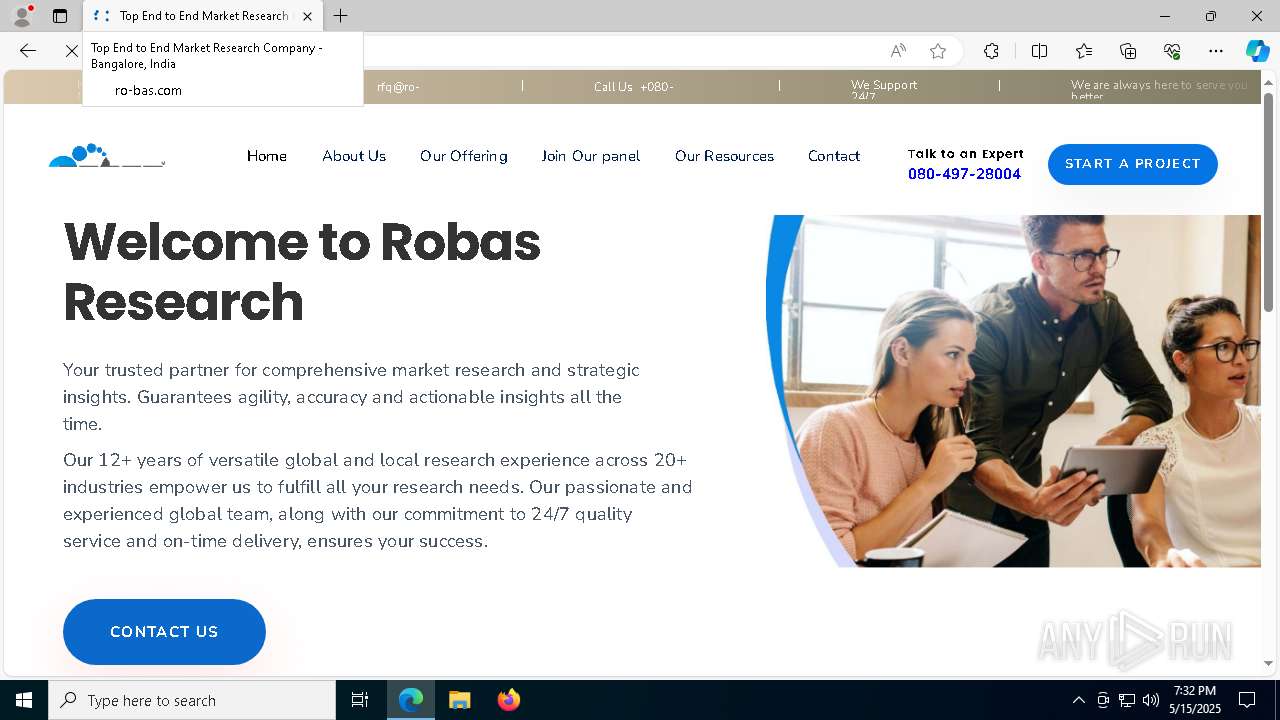
Task: Select Join Our panel menu item
Action: 591,156
